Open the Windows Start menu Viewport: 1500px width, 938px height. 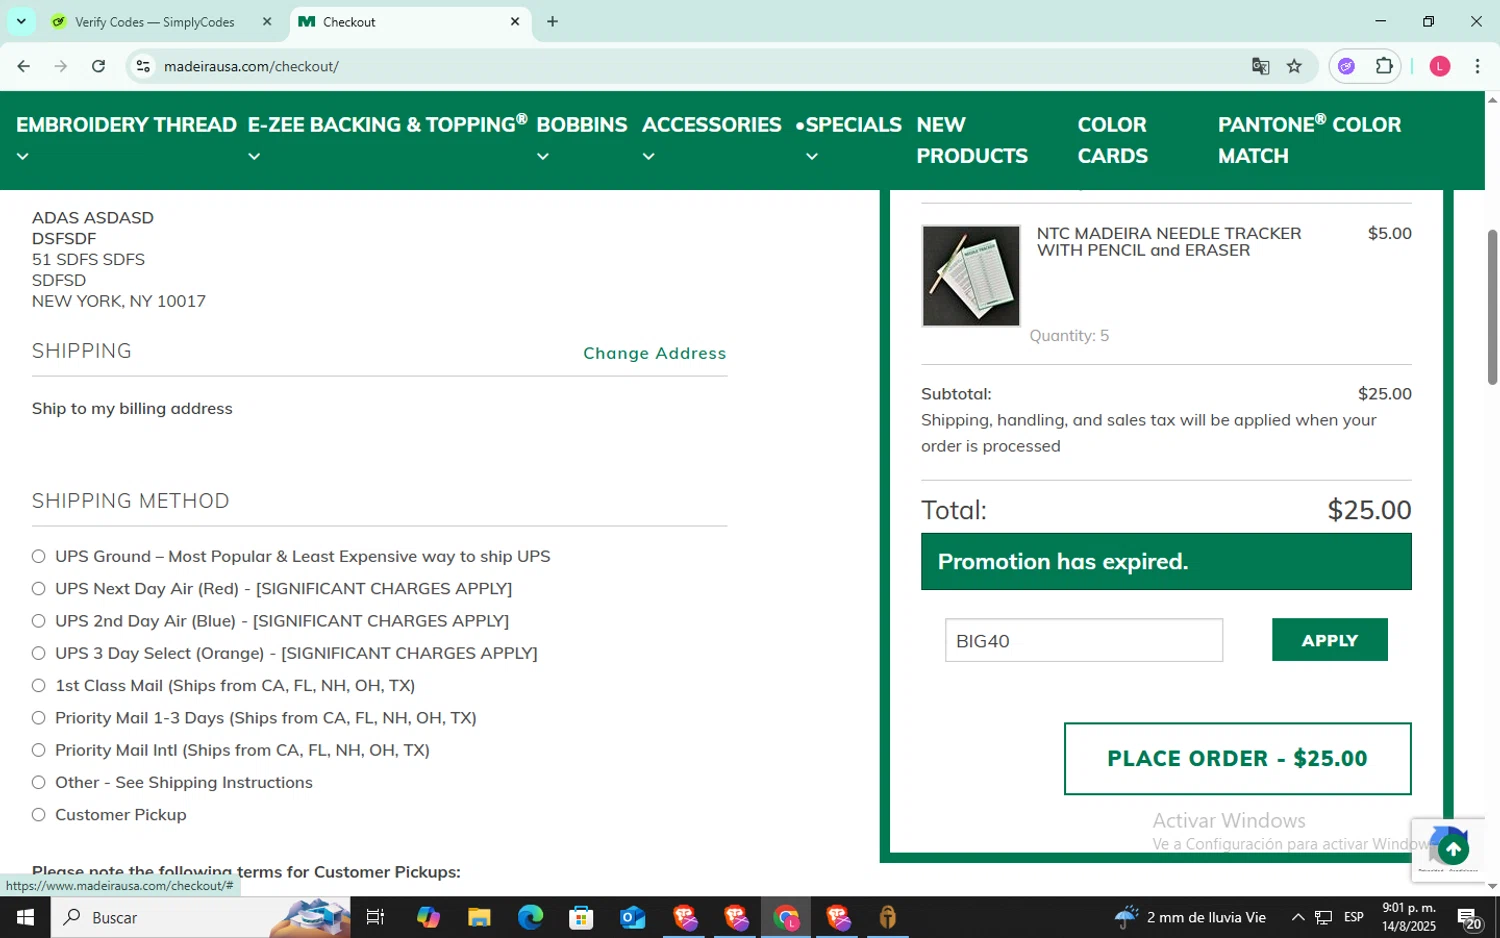[x=25, y=917]
